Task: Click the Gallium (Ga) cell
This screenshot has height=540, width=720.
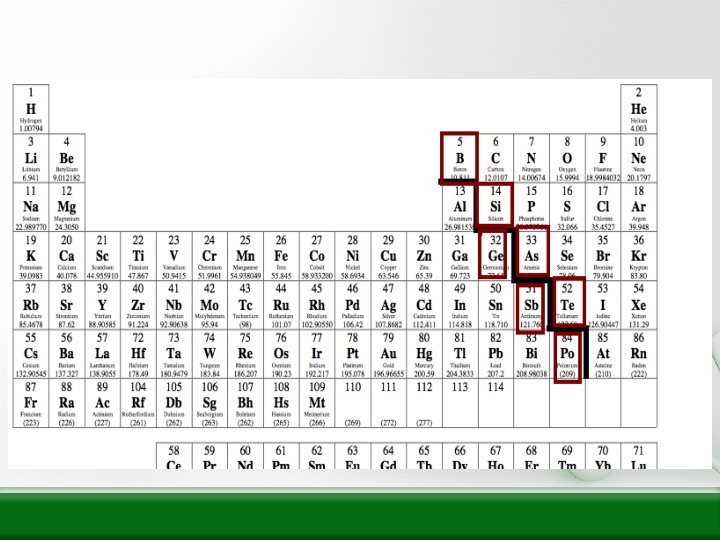Action: (460, 256)
